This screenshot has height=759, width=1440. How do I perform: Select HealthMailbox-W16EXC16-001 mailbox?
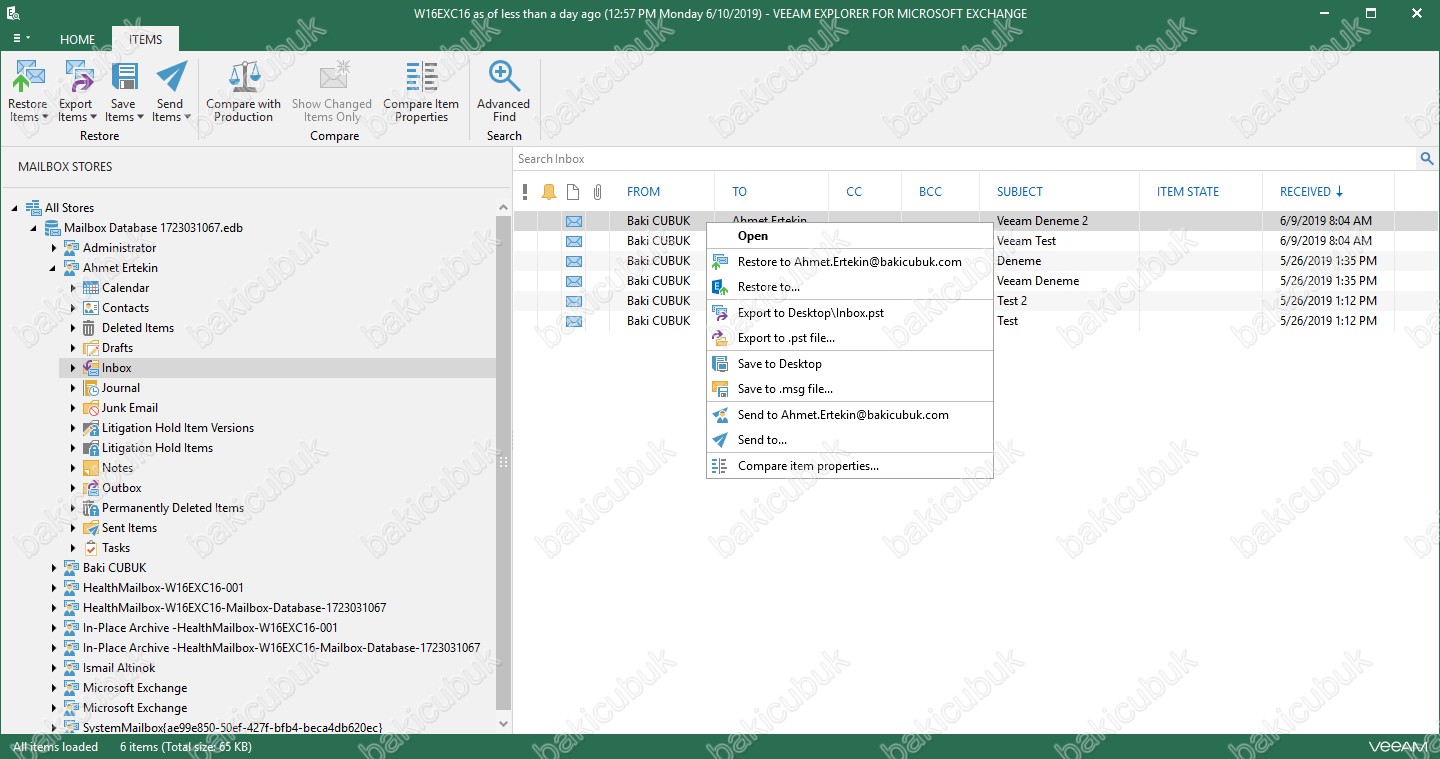pyautogui.click(x=163, y=588)
